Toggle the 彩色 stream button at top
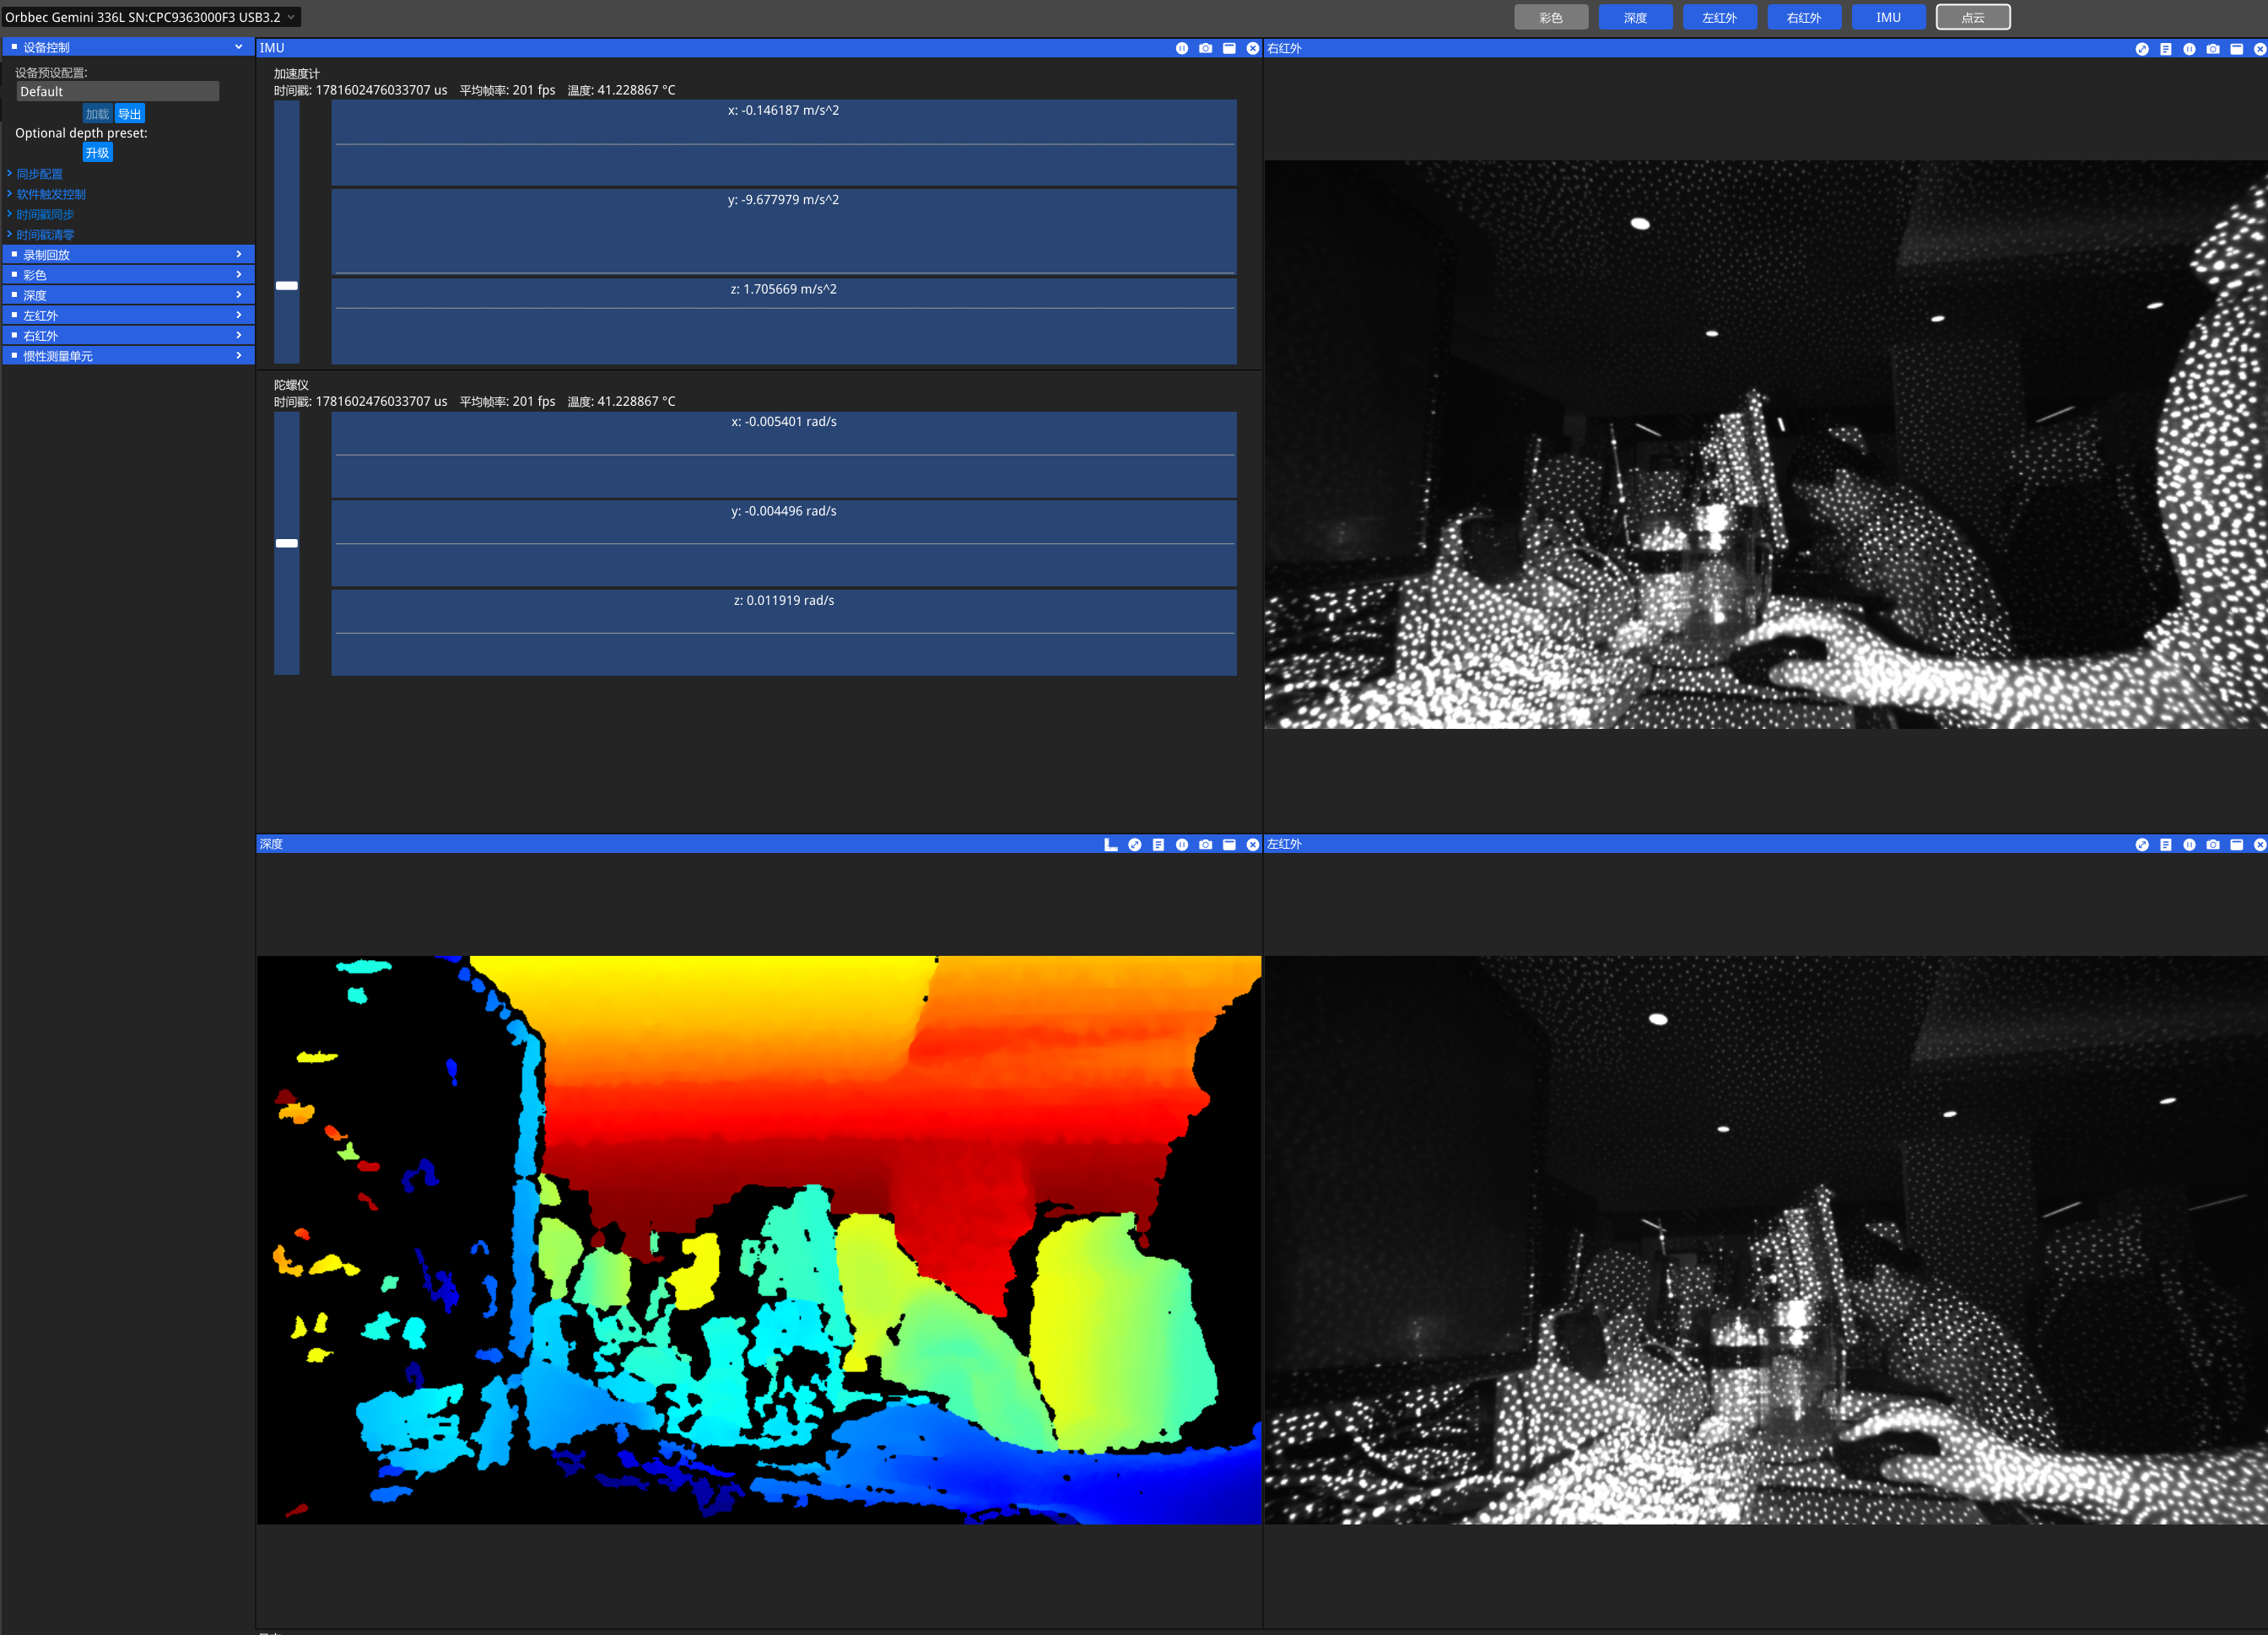2268x1635 pixels. tap(1551, 17)
